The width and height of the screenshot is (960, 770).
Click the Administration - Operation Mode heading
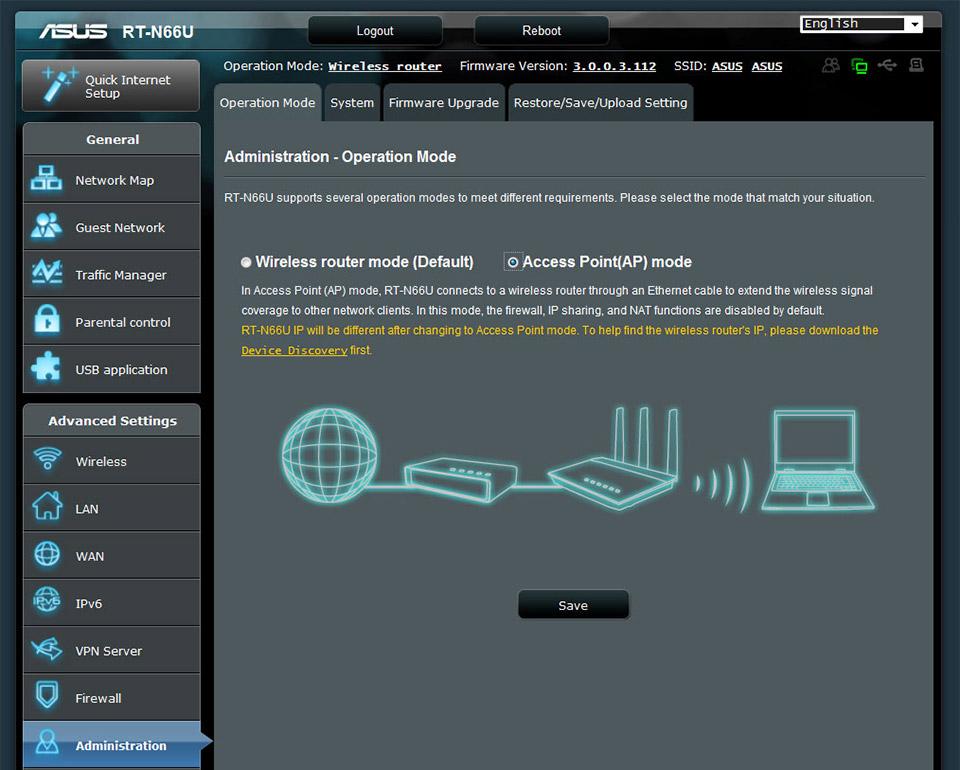pos(340,157)
